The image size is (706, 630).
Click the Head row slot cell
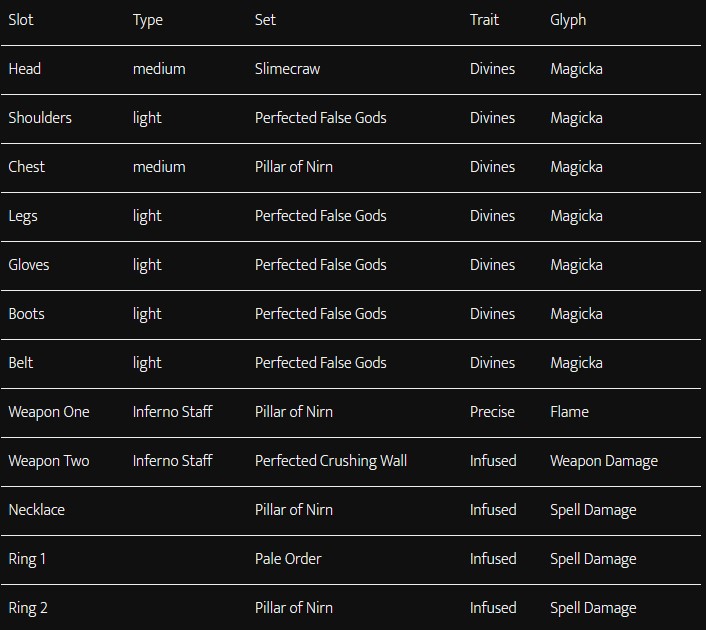click(x=25, y=69)
